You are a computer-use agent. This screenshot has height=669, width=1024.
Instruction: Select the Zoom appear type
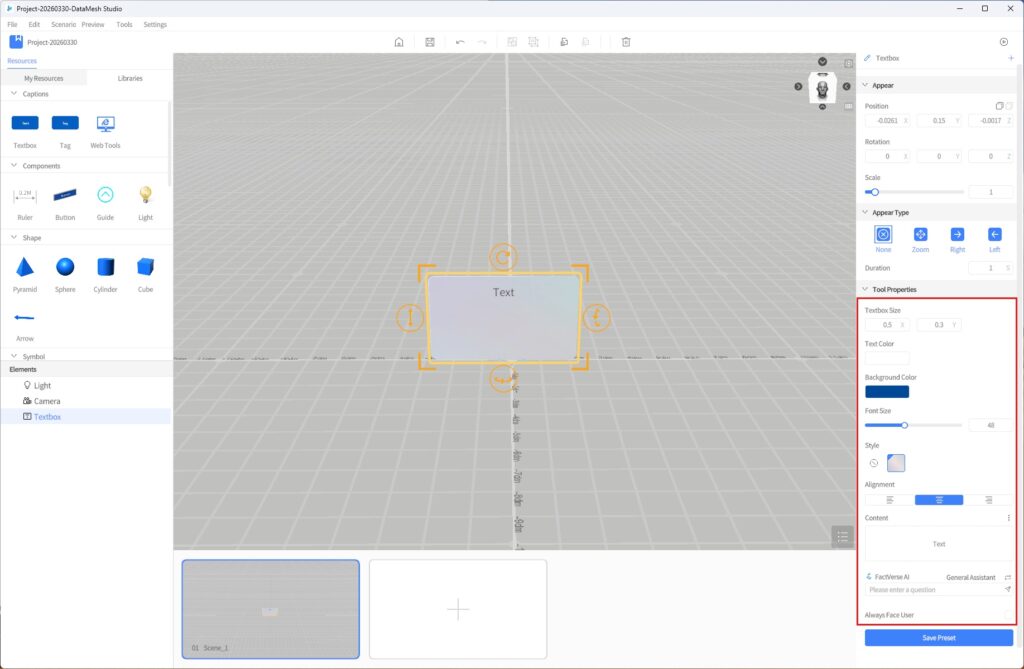pos(920,234)
